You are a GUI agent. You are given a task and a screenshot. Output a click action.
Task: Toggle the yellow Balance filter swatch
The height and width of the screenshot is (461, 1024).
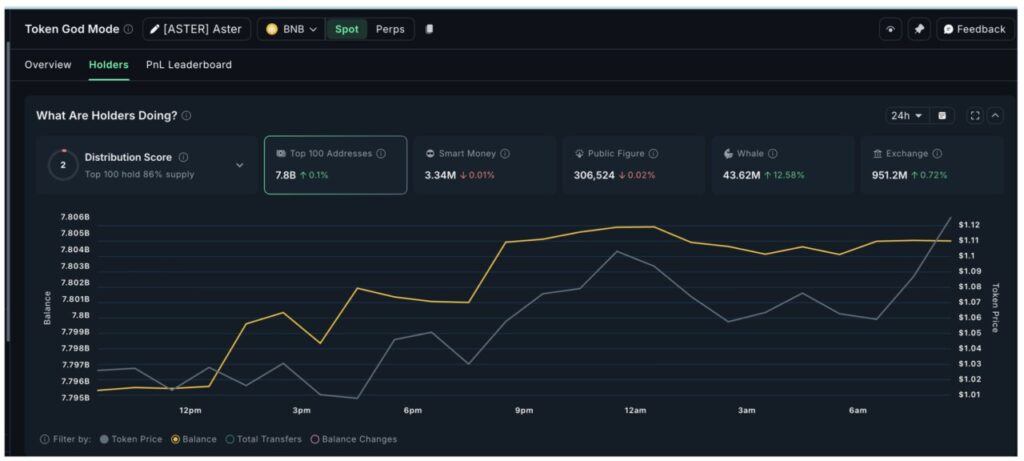coord(177,439)
